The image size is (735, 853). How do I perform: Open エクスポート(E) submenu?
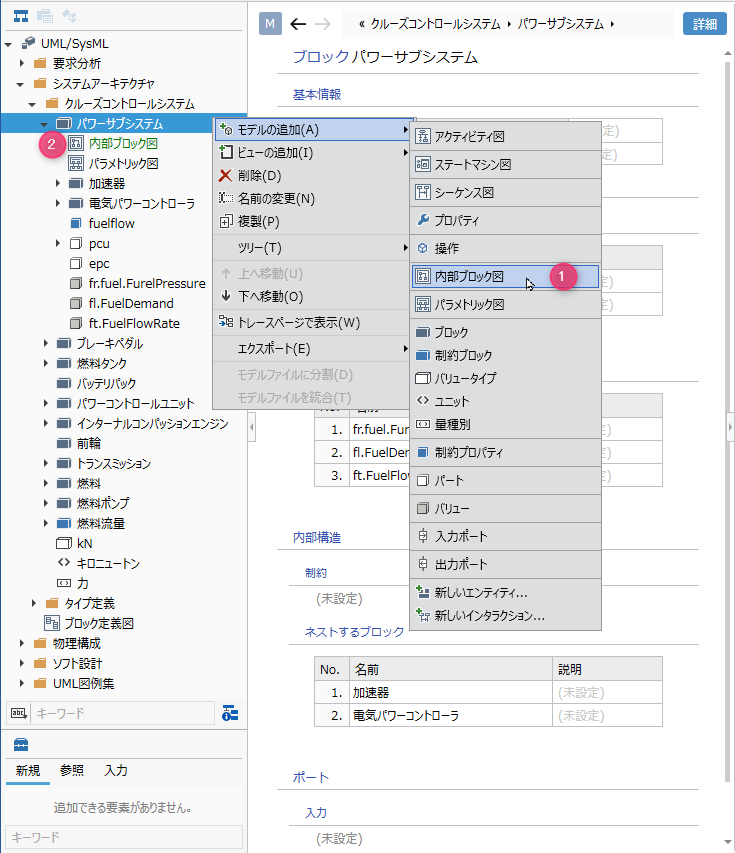312,349
